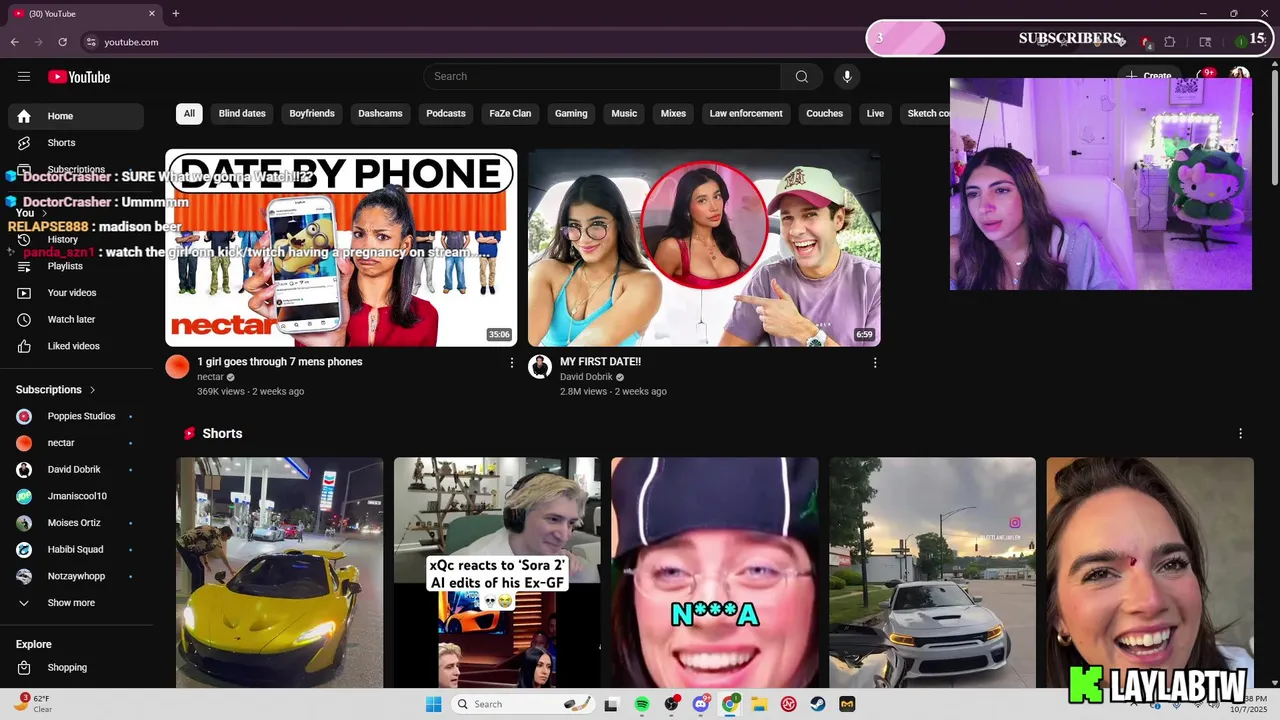
Task: Click the Chrome address bar youtube.com
Action: pos(131,42)
